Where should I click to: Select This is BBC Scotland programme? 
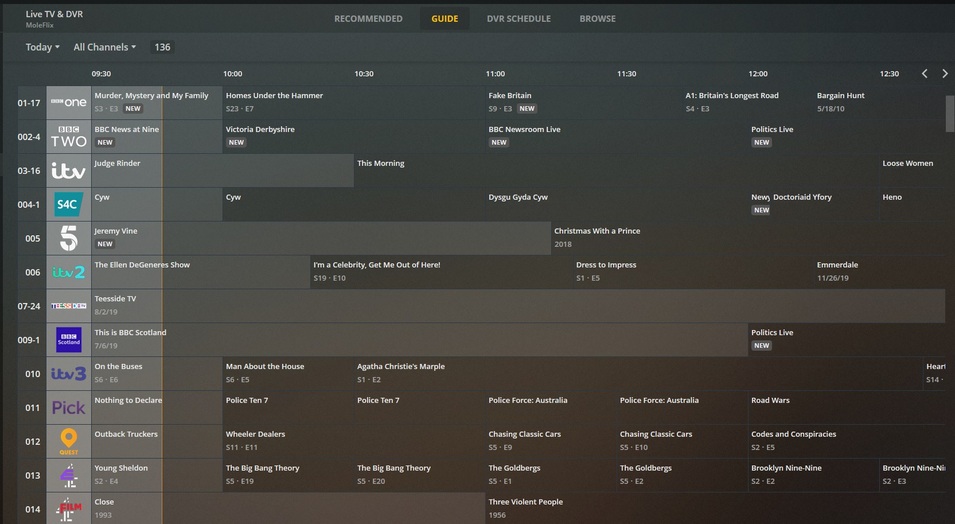pyautogui.click(x=419, y=340)
